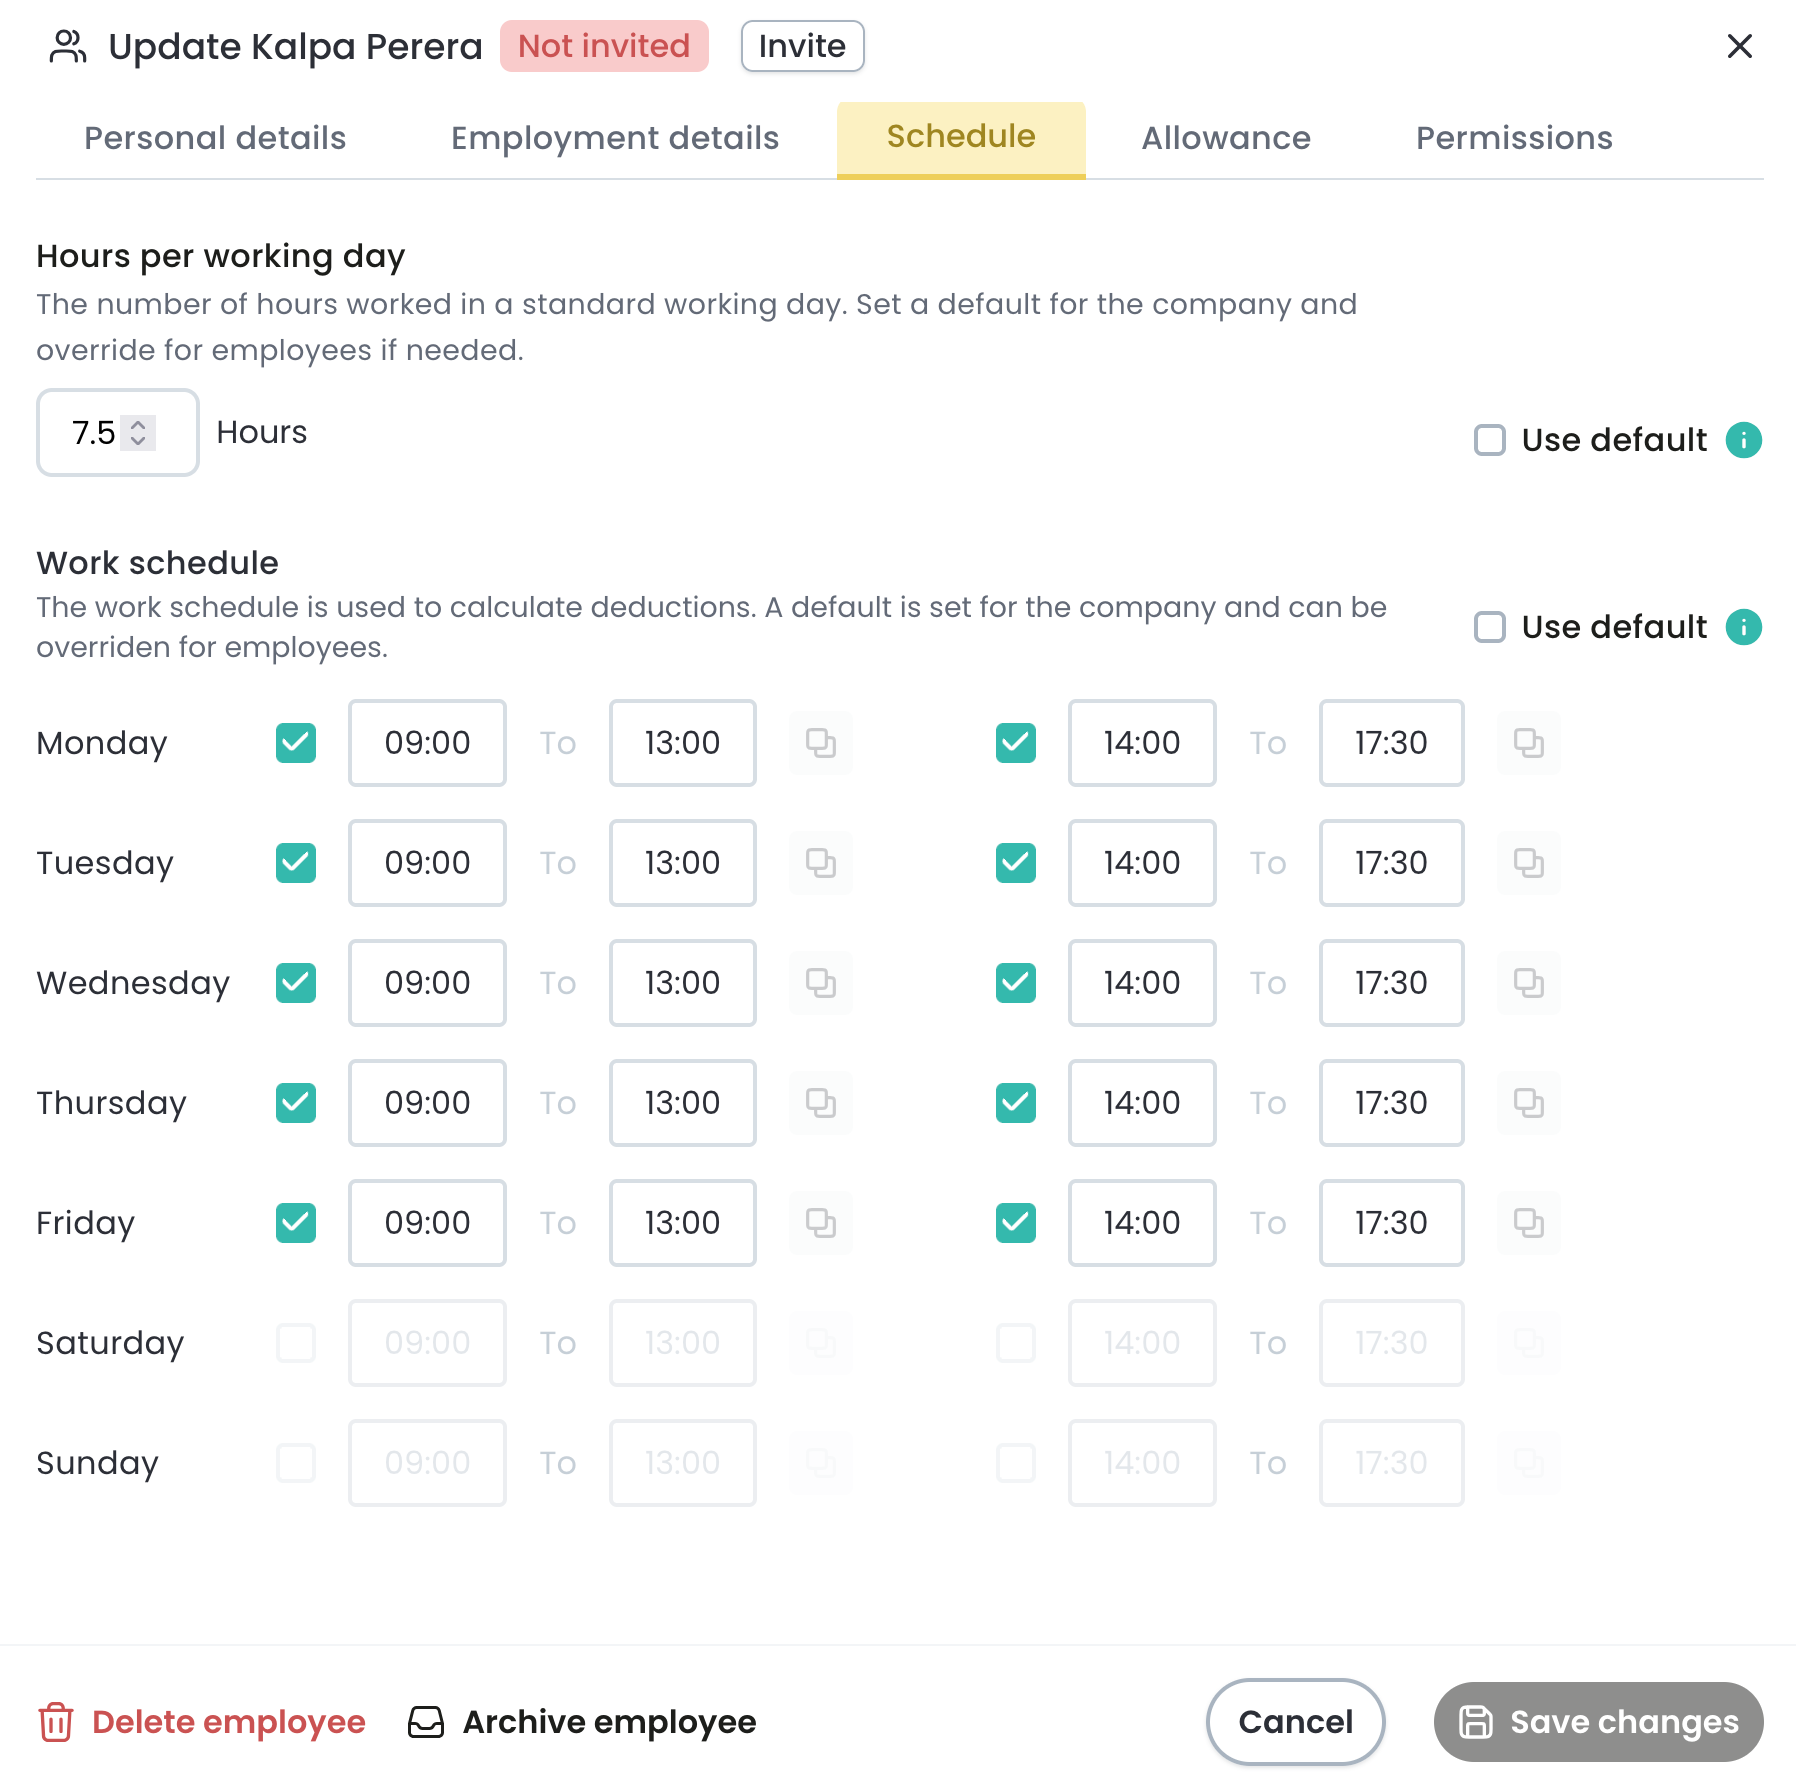Image resolution: width=1796 pixels, height=1776 pixels.
Task: Copy Friday afternoon hours icon
Action: [1529, 1223]
